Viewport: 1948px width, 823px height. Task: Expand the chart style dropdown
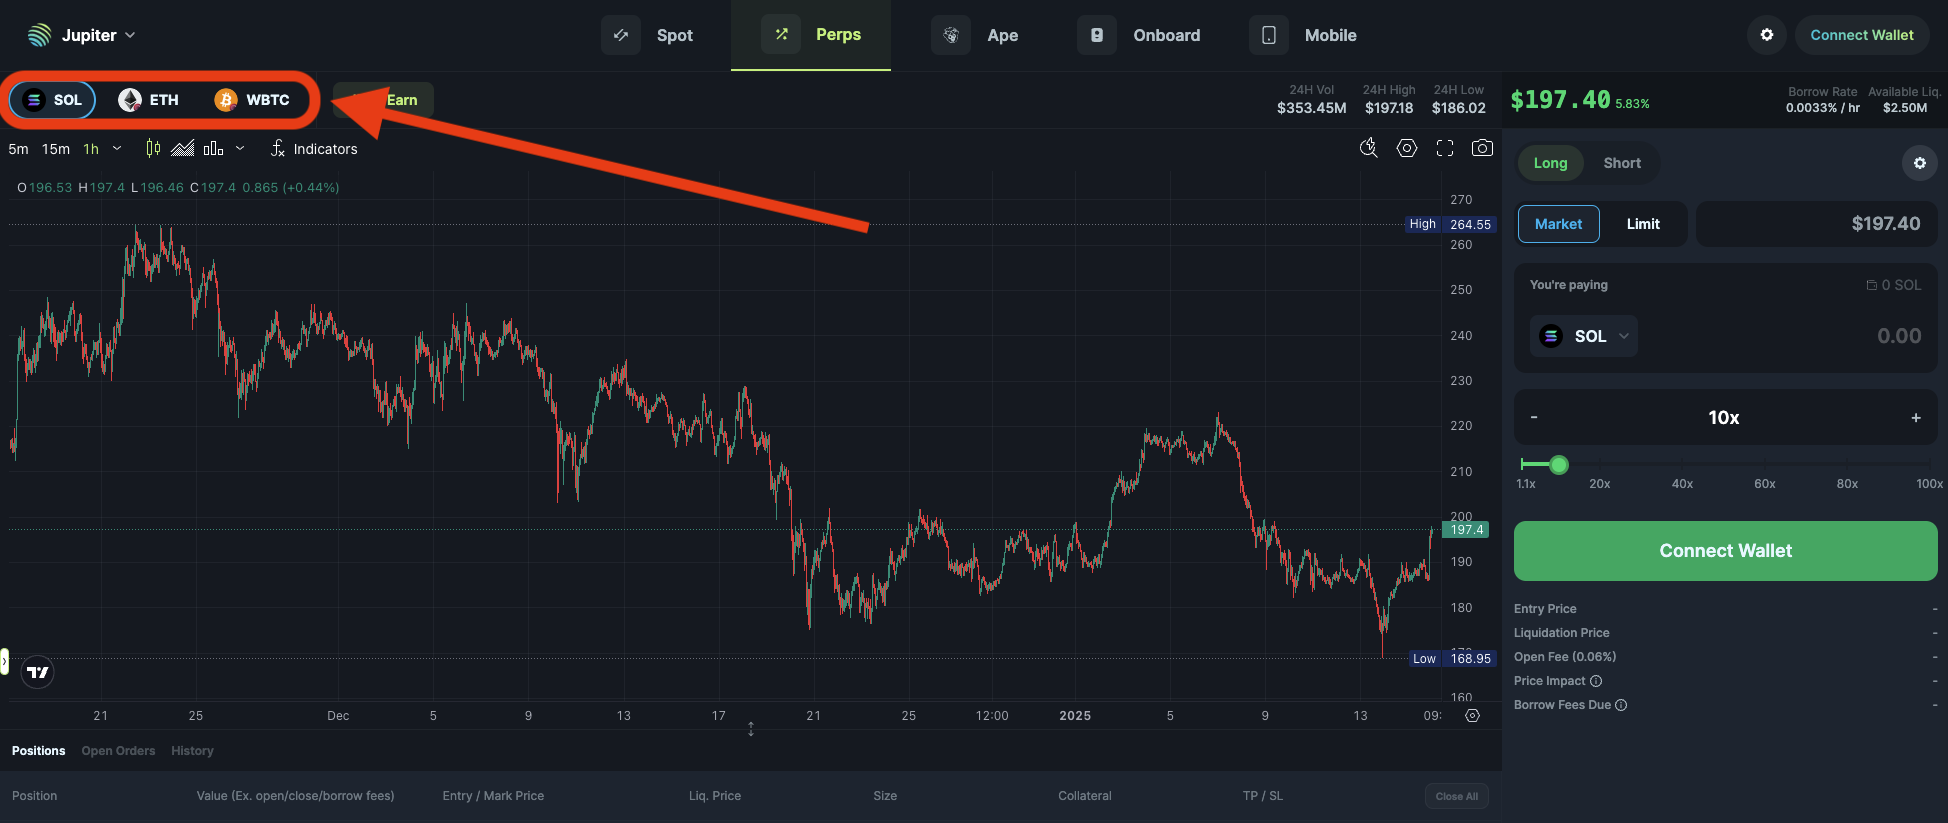pyautogui.click(x=240, y=148)
